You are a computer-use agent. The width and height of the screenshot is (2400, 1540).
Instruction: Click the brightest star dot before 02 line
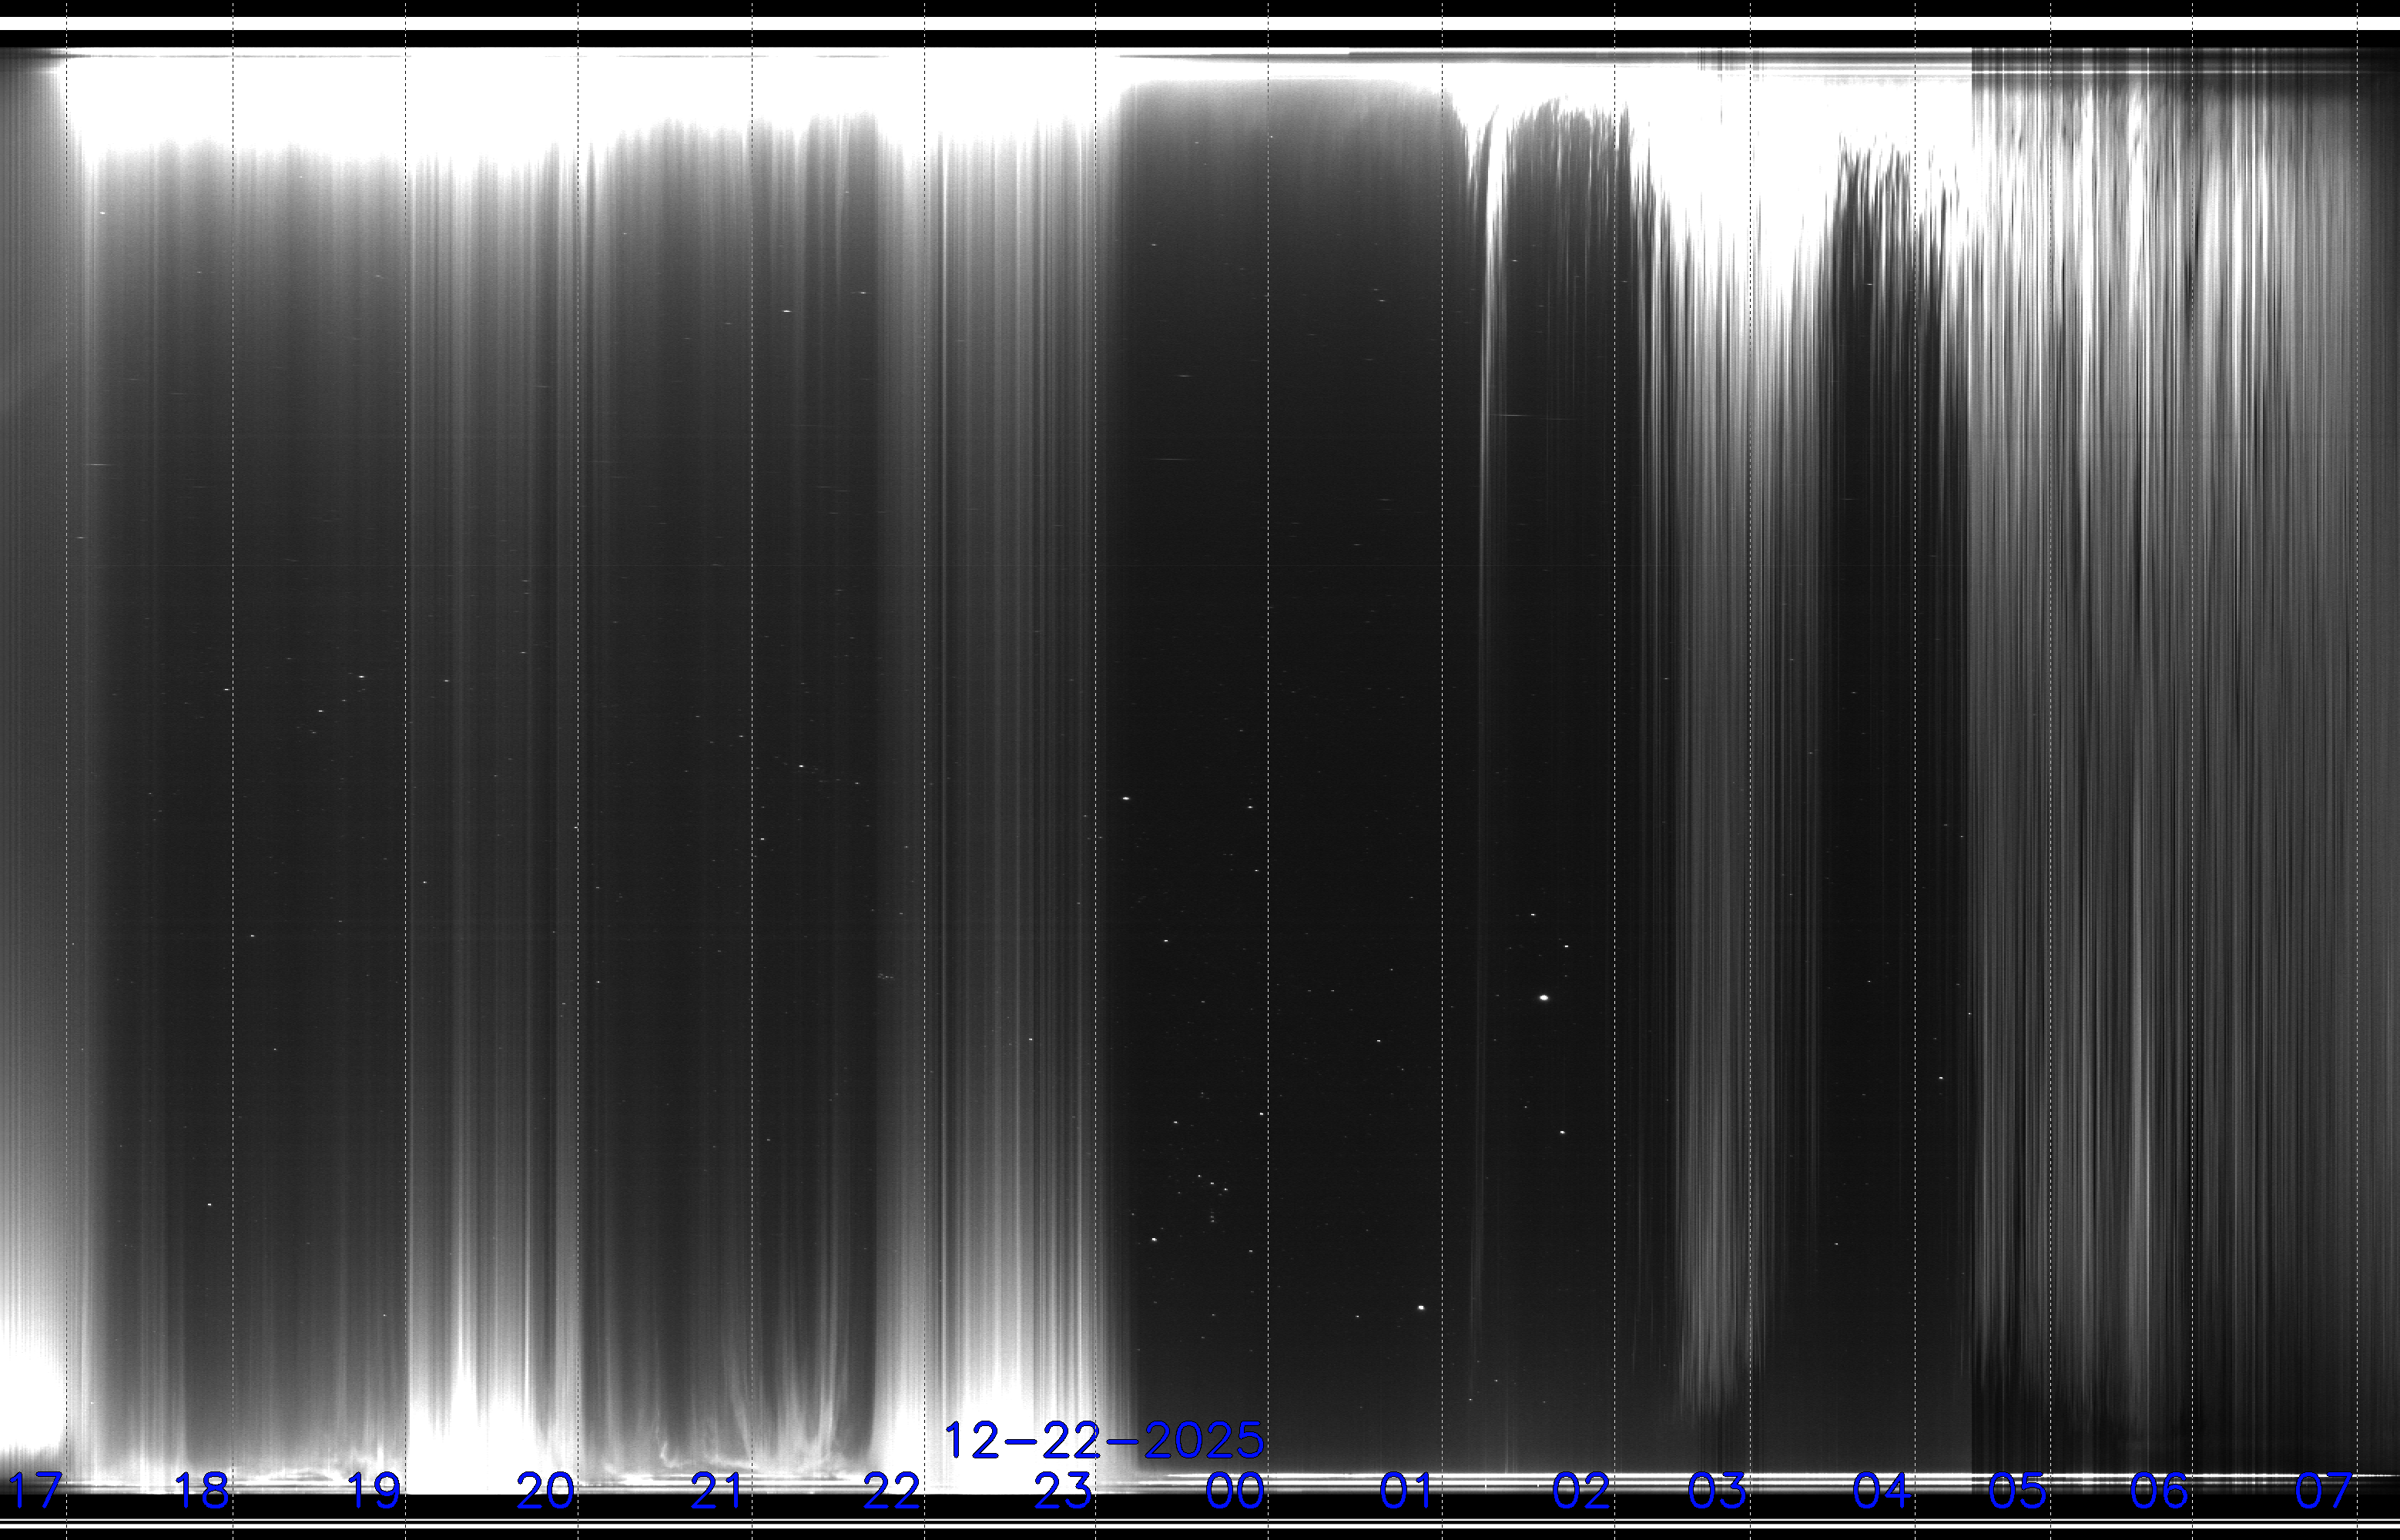click(1544, 997)
